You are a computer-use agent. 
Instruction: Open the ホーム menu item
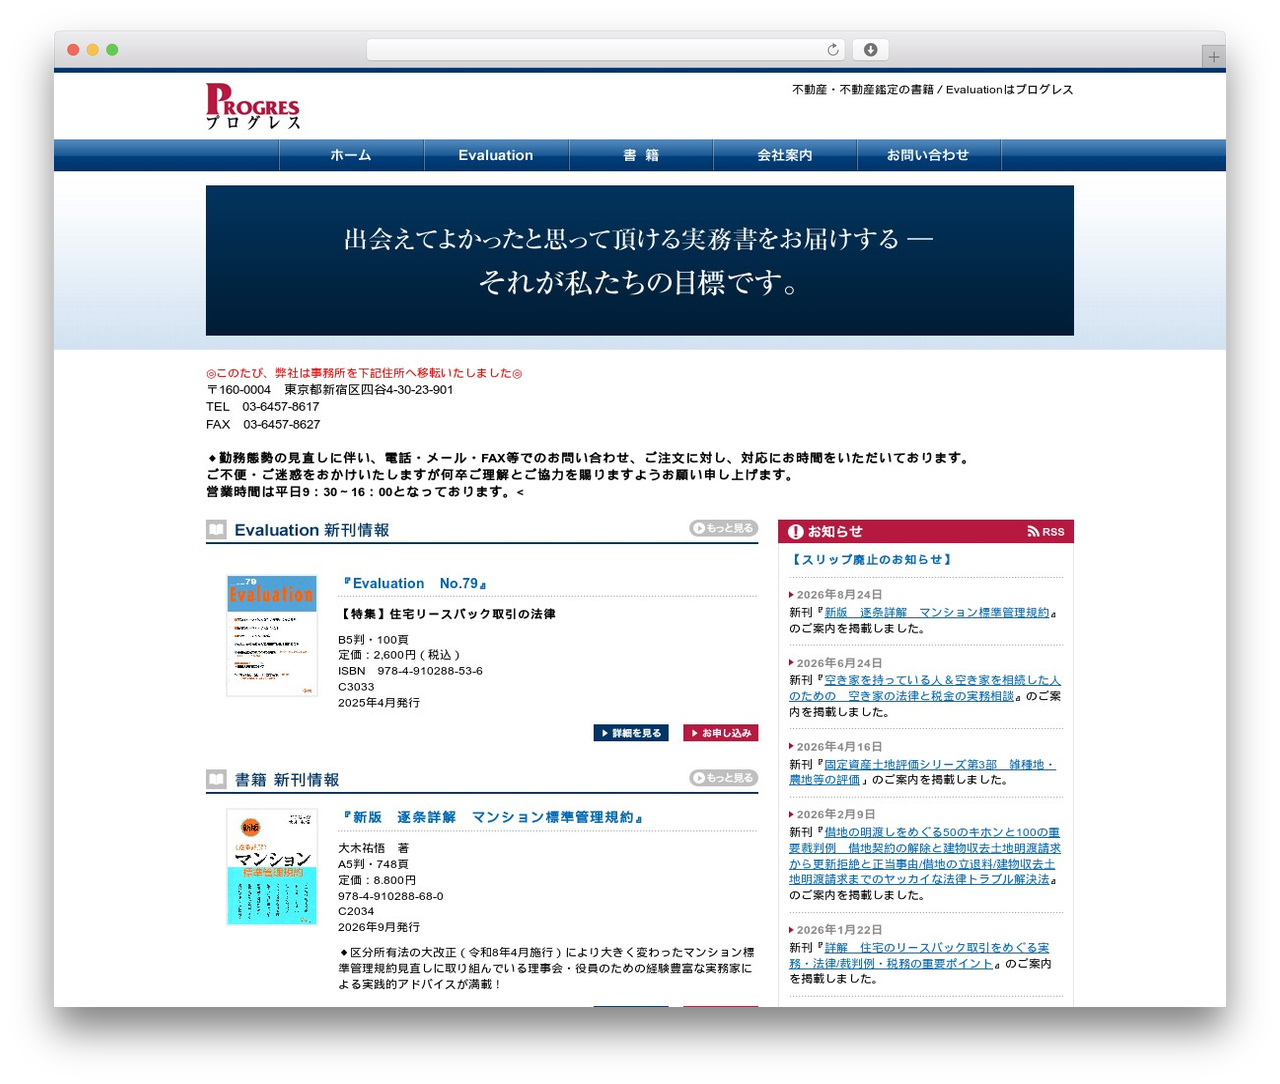click(x=352, y=155)
